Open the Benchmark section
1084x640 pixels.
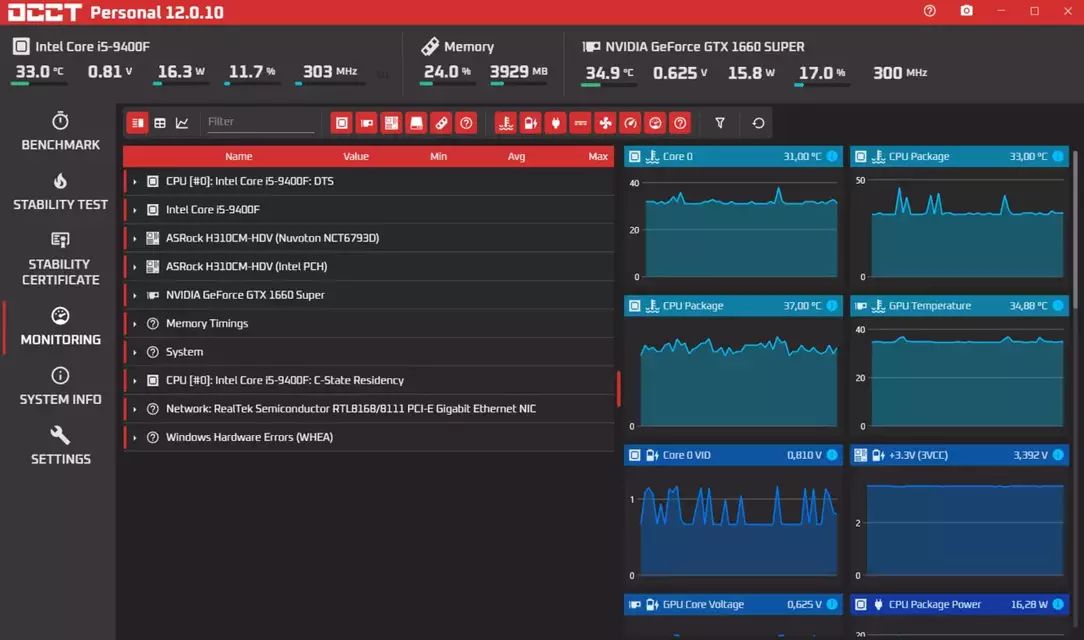click(x=60, y=131)
